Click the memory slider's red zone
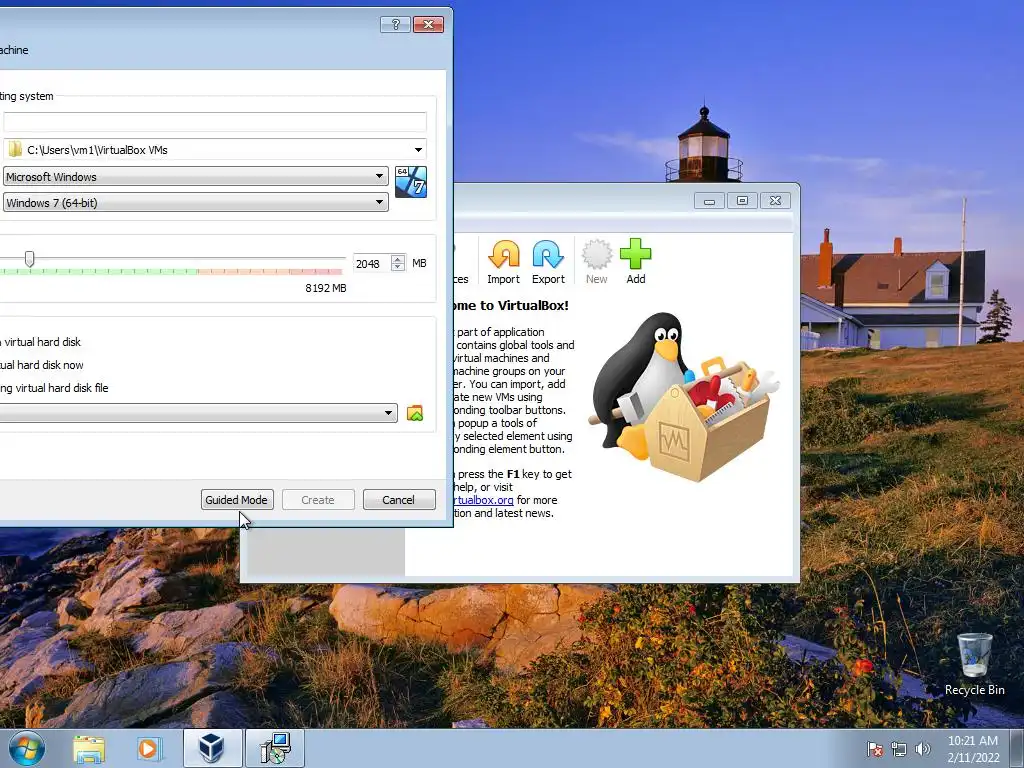Screen dimensions: 1024x768 (270, 271)
